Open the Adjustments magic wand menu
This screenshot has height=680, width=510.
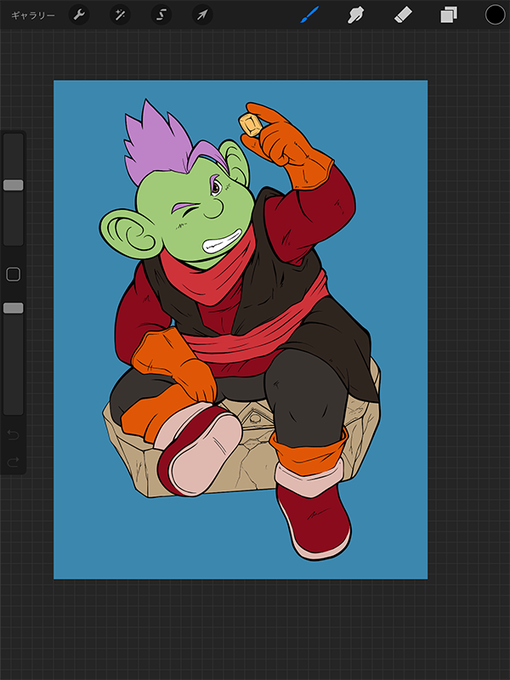pos(120,15)
